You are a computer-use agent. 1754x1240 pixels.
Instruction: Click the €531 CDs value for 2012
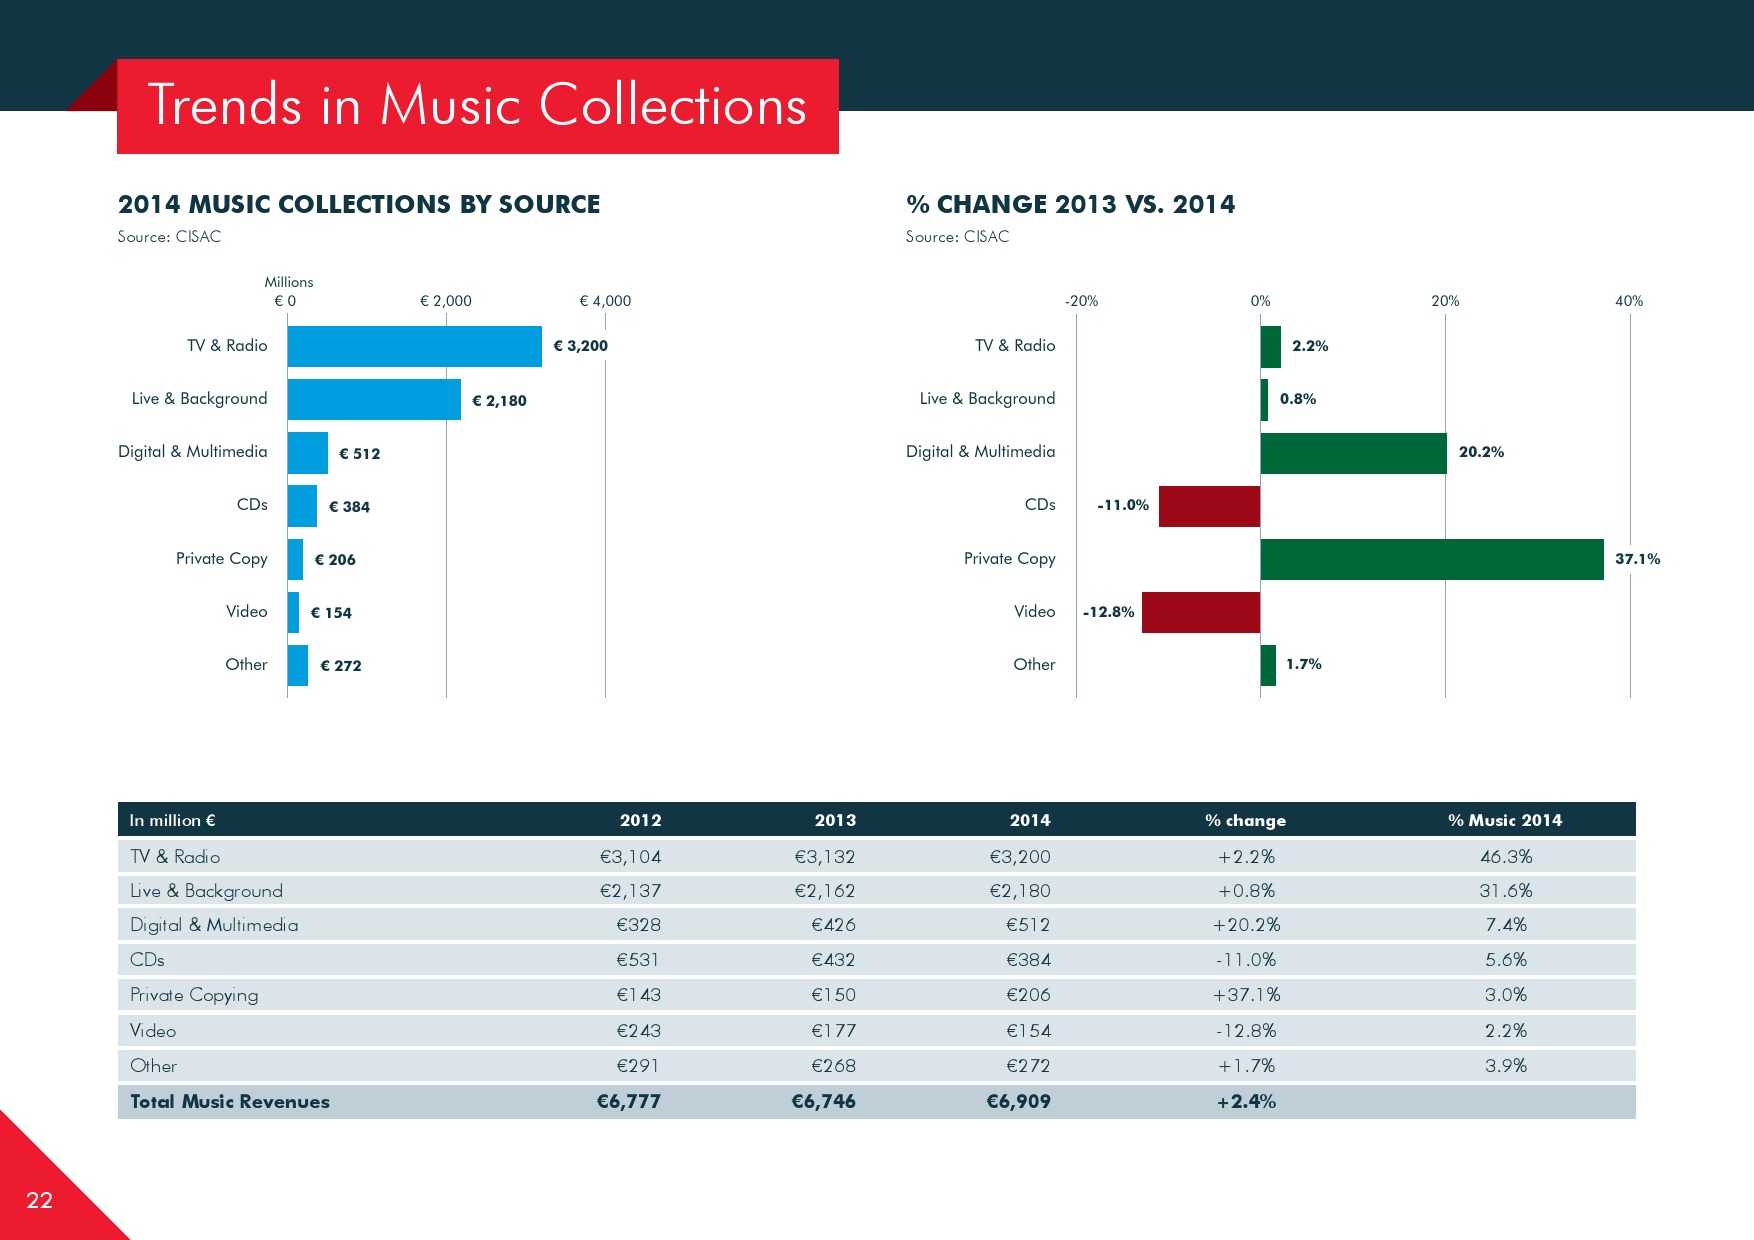pos(638,960)
